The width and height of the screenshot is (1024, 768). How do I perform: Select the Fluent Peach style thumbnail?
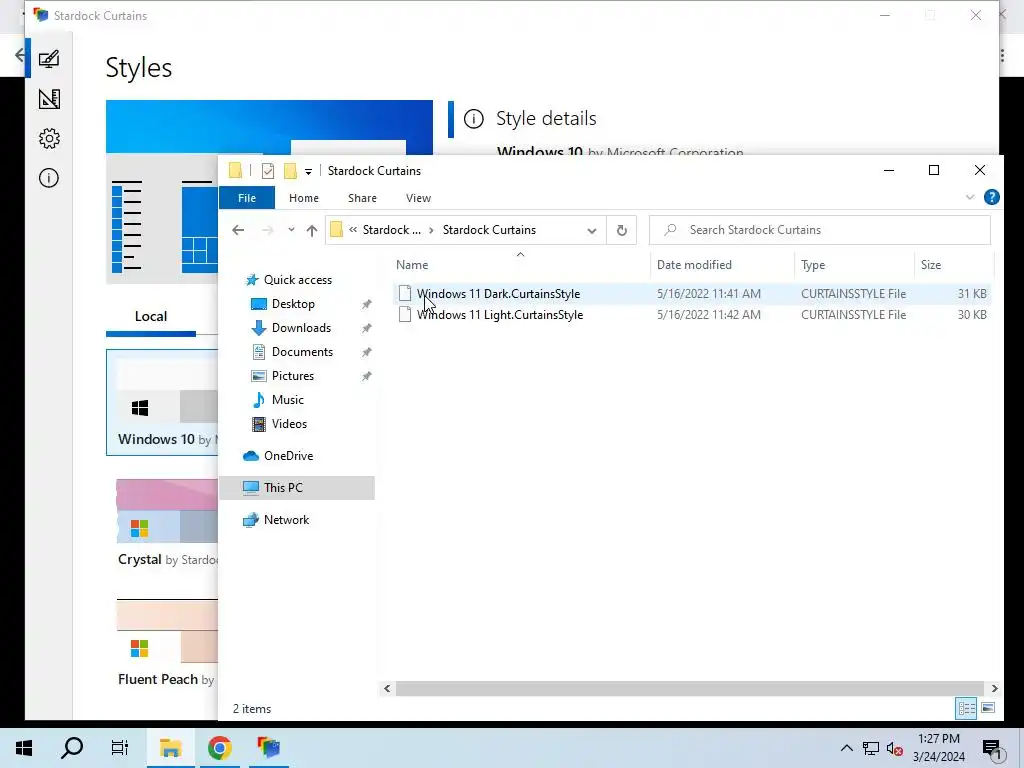coord(167,631)
